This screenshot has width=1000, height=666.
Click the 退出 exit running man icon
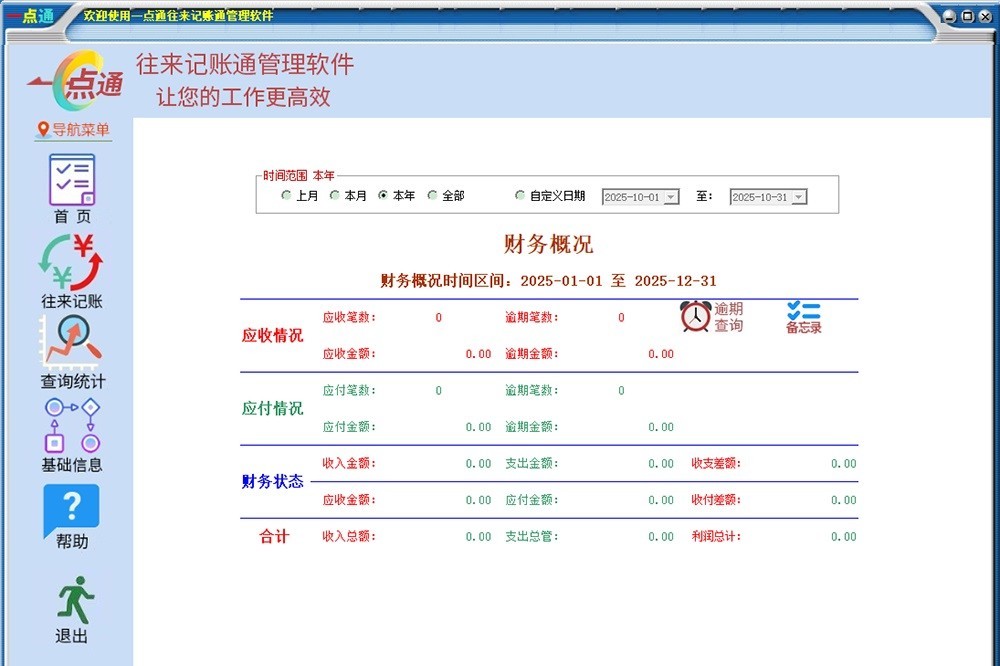tap(73, 600)
